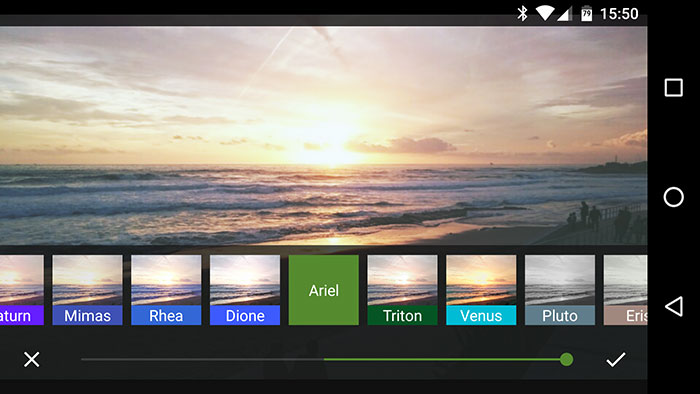
Task: Tap the sunset photo preview
Action: pos(324,136)
